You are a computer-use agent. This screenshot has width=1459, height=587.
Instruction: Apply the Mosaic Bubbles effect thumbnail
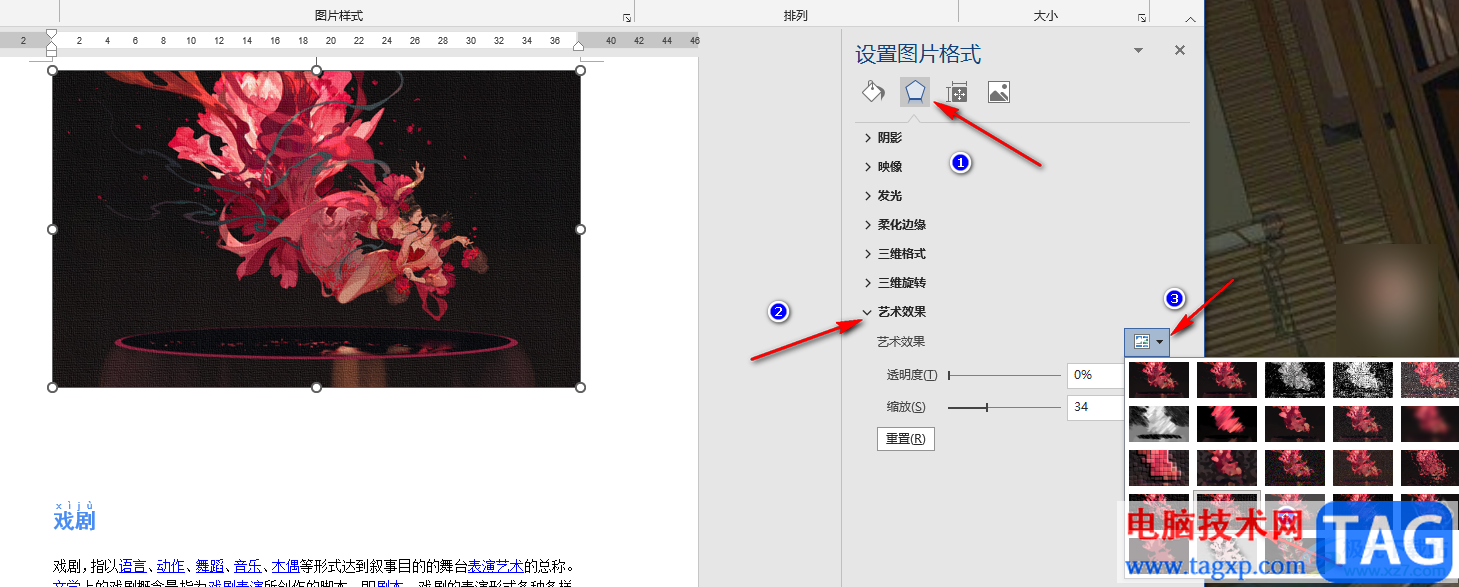tap(1363, 467)
